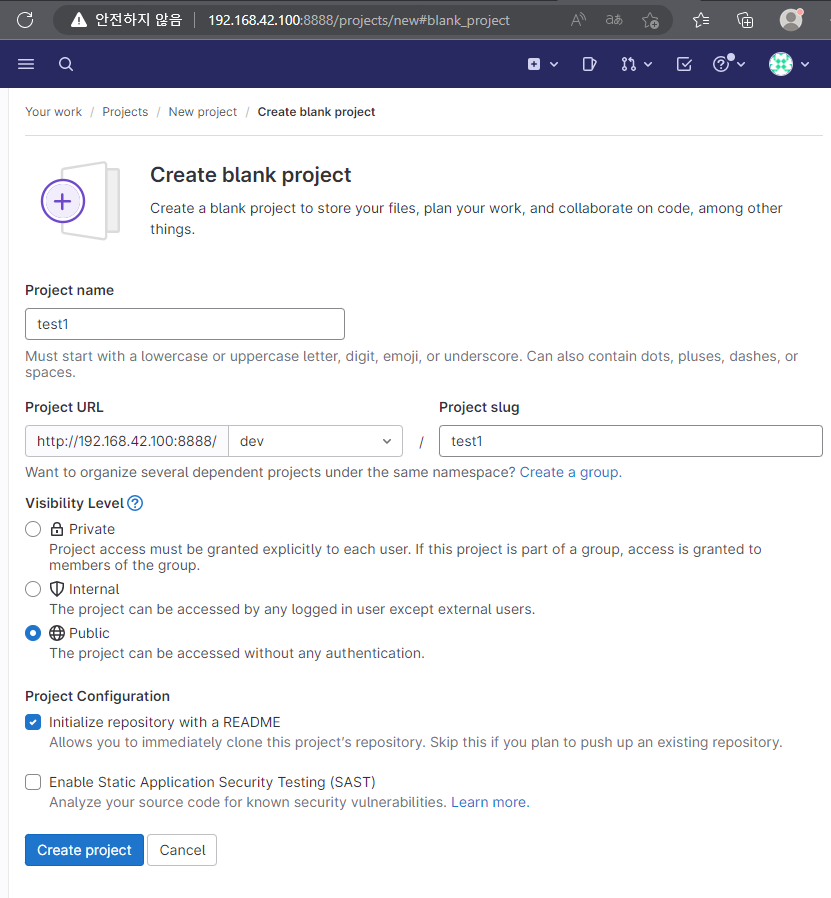The width and height of the screenshot is (831, 898).
Task: Uncheck Initialize repository with a README
Action: point(33,722)
